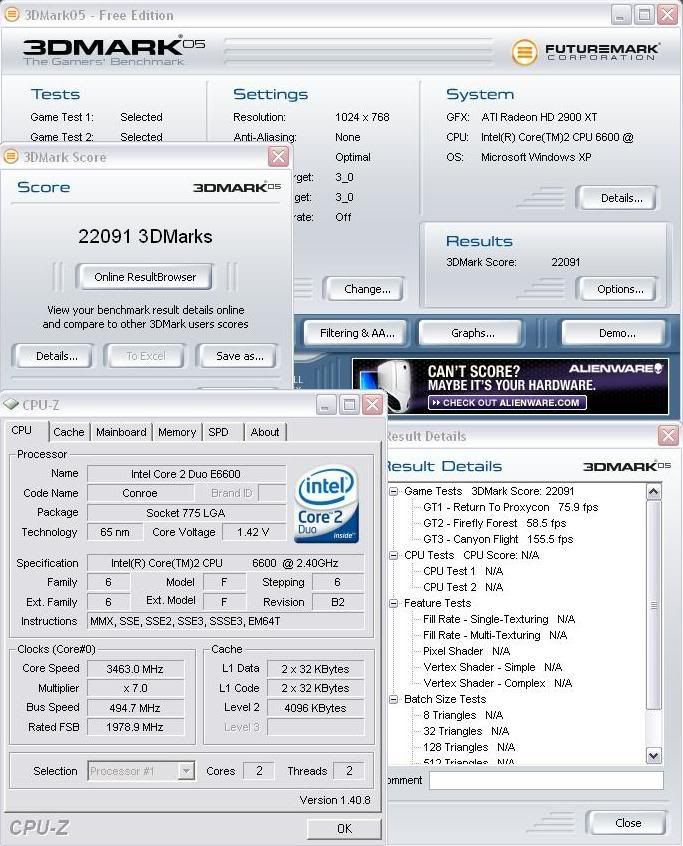Open the SPD tab
The width and height of the screenshot is (683, 846).
218,432
